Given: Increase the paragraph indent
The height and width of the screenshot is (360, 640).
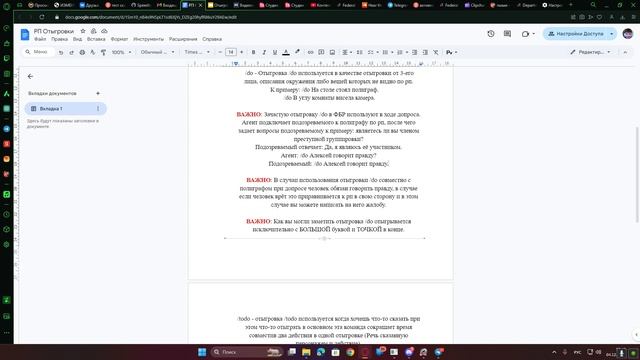Looking at the screenshot, I should tap(425, 52).
